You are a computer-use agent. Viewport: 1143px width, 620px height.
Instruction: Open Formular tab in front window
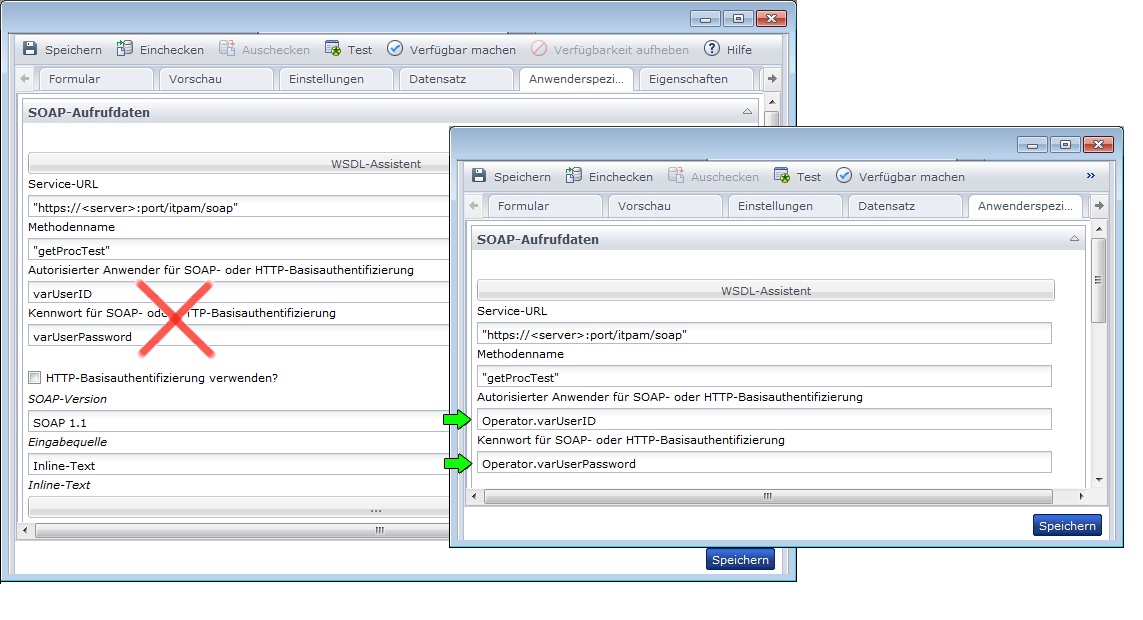545,206
